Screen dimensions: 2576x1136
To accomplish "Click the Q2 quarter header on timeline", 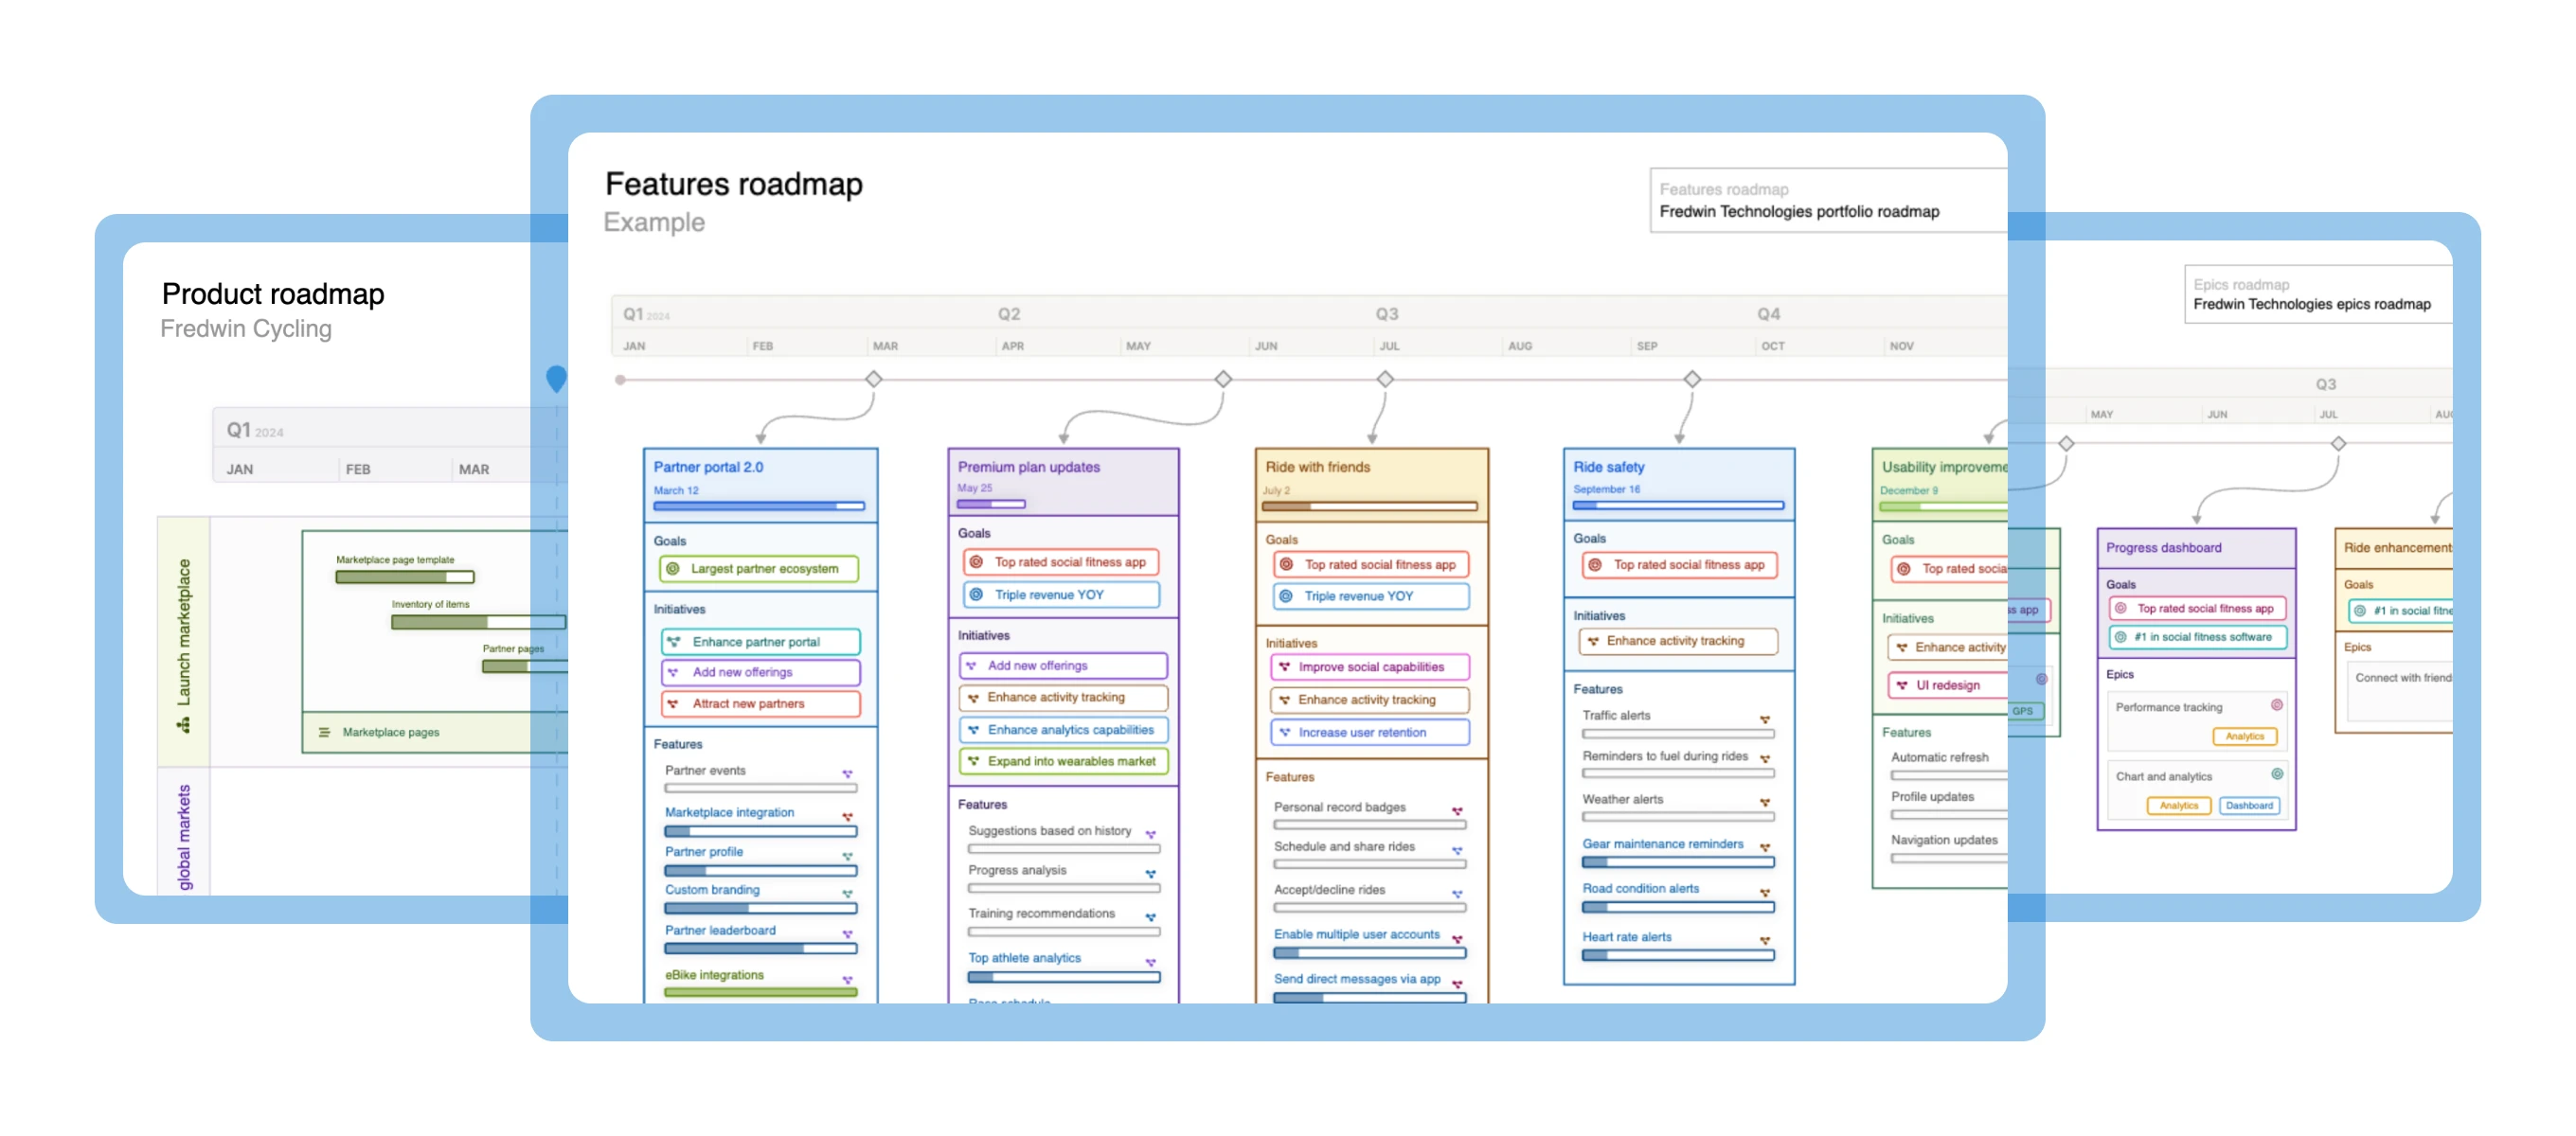I will coord(1009,314).
